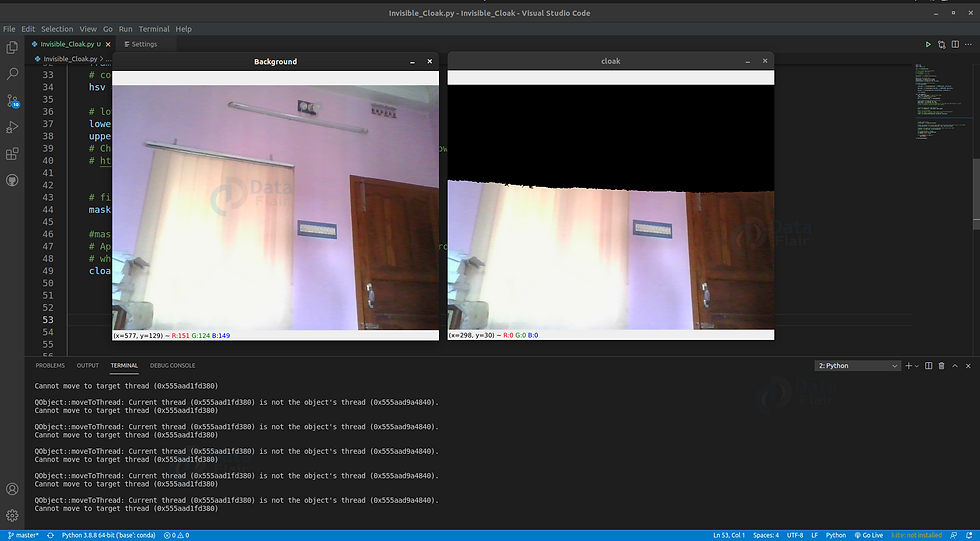The width and height of the screenshot is (980, 541).
Task: Open Run and Debug view
Action: coord(12,127)
